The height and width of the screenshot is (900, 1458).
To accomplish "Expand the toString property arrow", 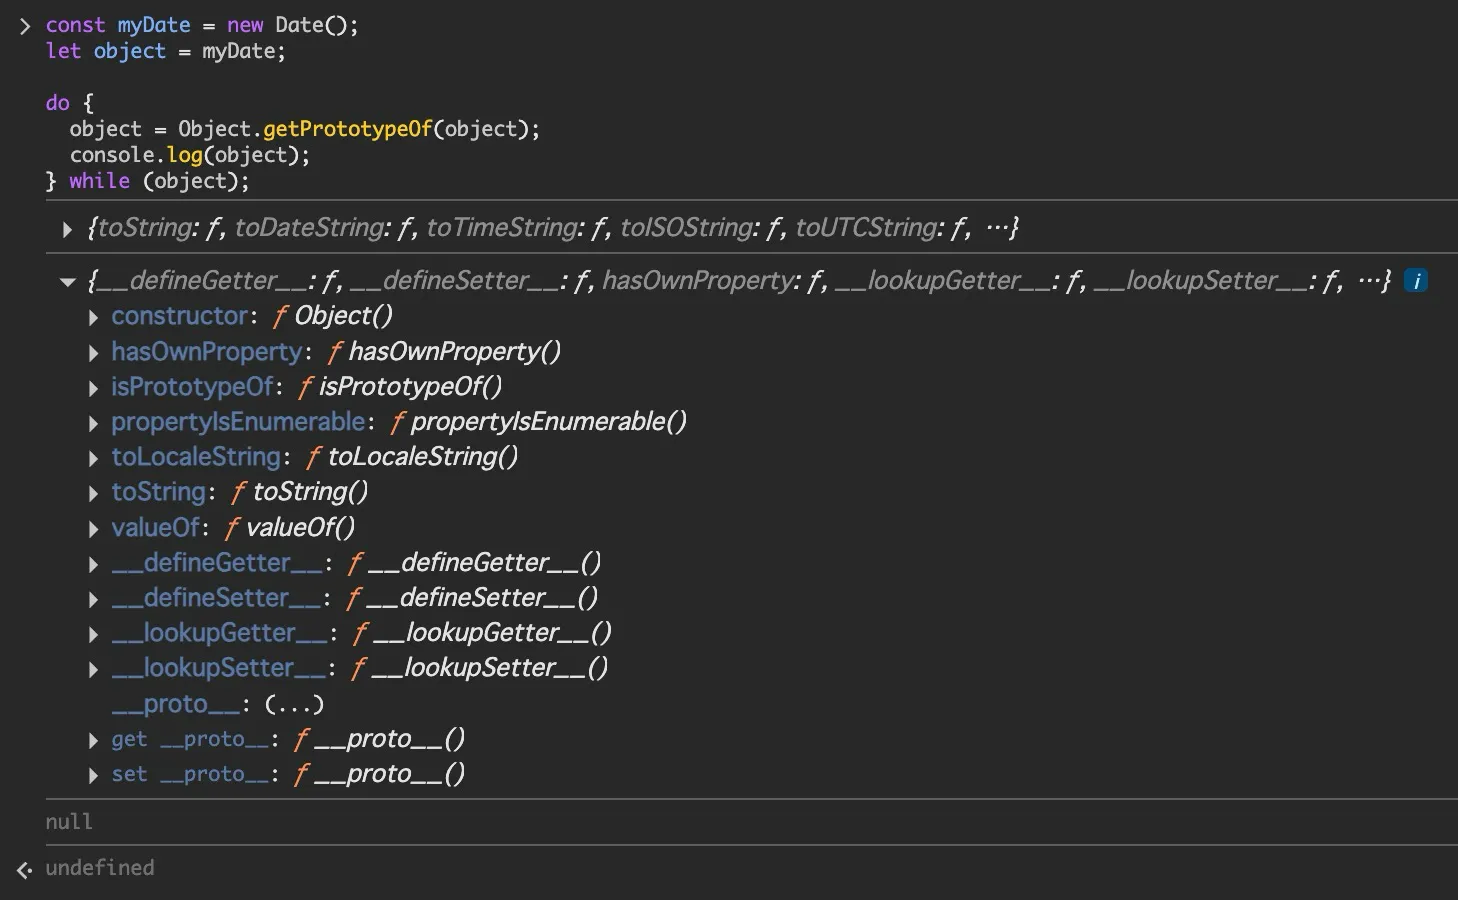I will tap(93, 493).
